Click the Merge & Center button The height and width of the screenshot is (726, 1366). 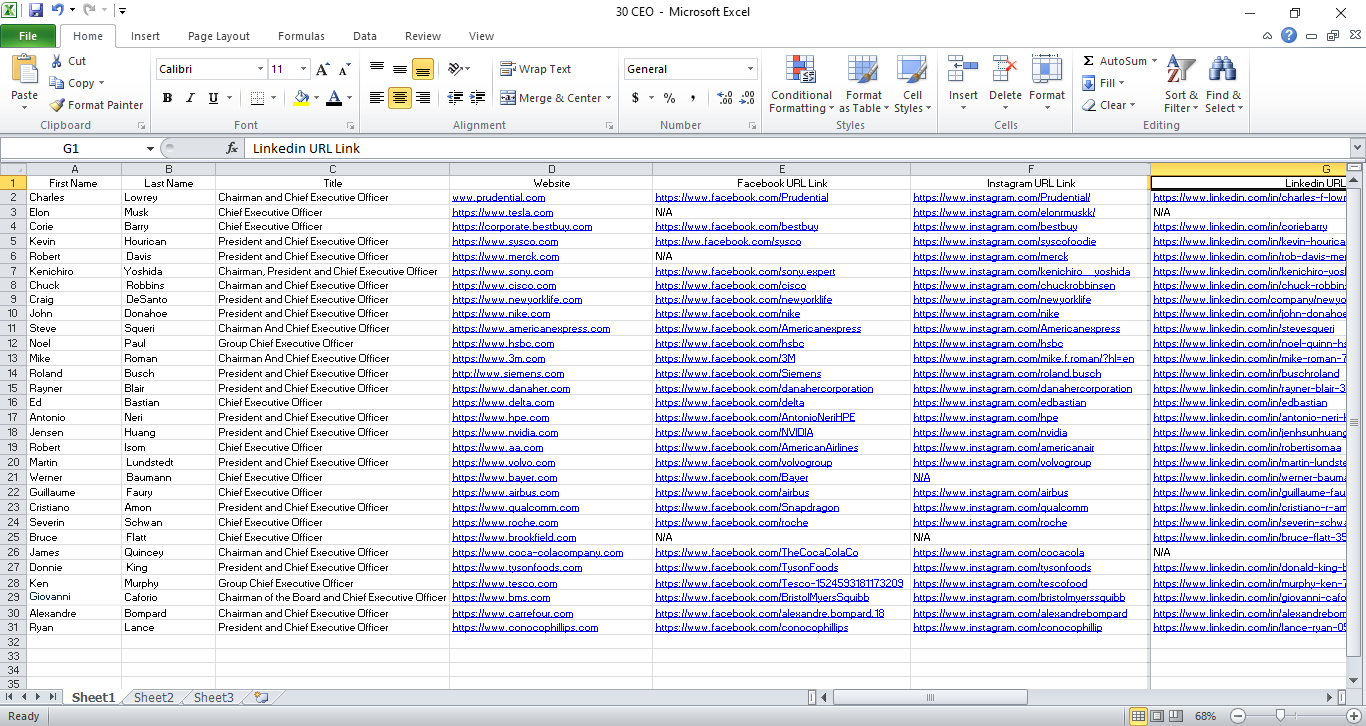(551, 98)
